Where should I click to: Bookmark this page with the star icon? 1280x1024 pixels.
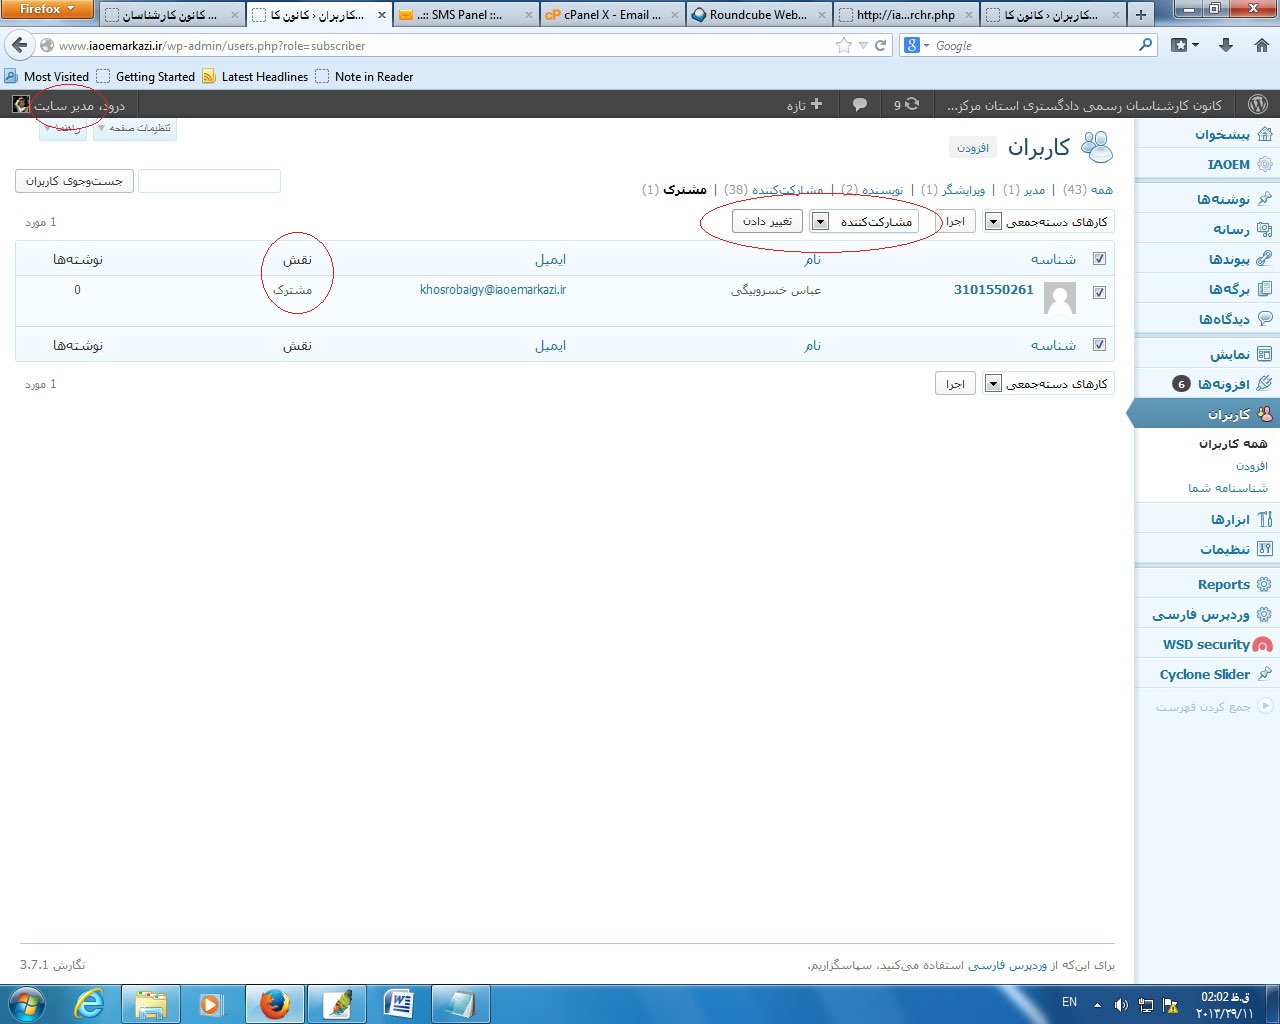(844, 45)
